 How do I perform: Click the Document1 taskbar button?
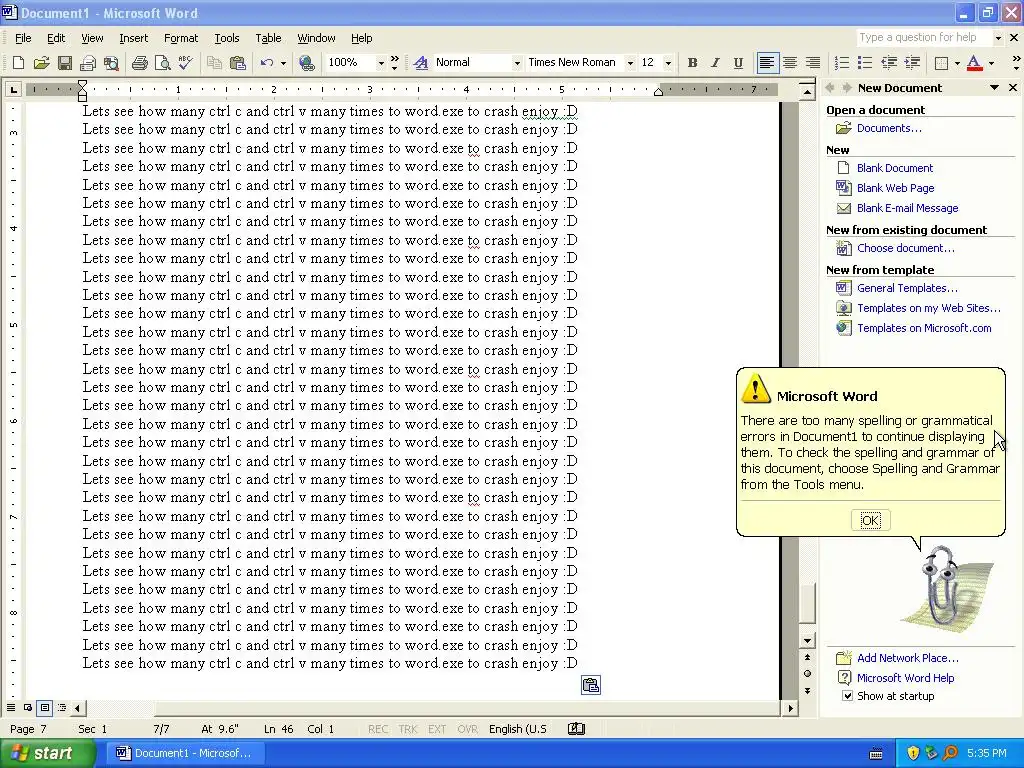pyautogui.click(x=184, y=753)
